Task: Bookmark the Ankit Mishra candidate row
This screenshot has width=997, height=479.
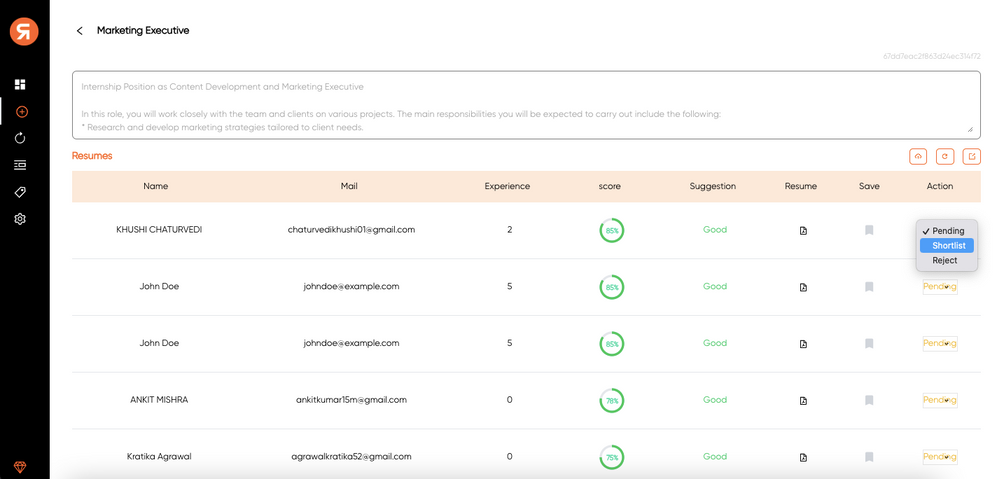Action: 869,400
